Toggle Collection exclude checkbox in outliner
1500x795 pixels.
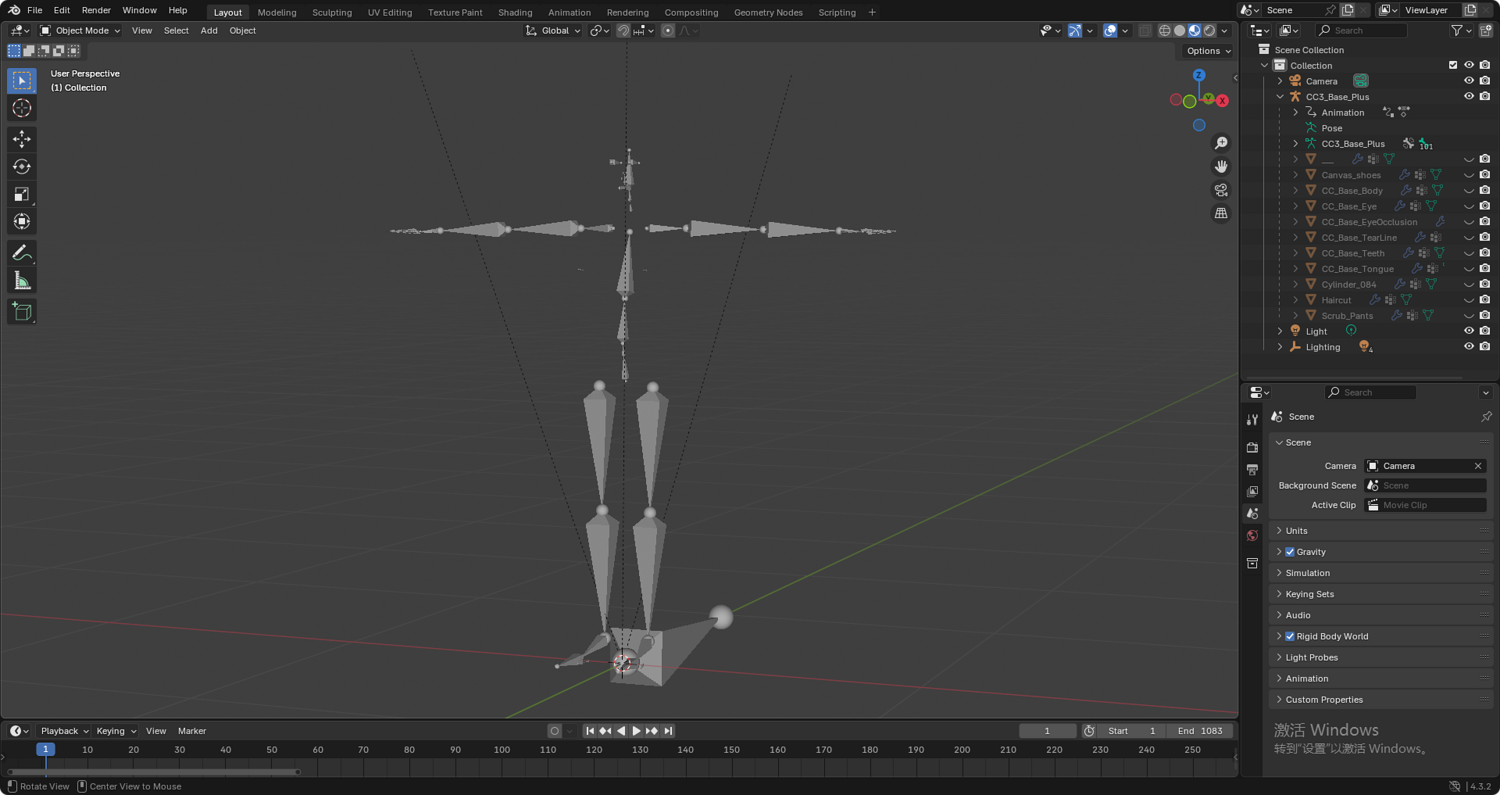pyautogui.click(x=1453, y=65)
